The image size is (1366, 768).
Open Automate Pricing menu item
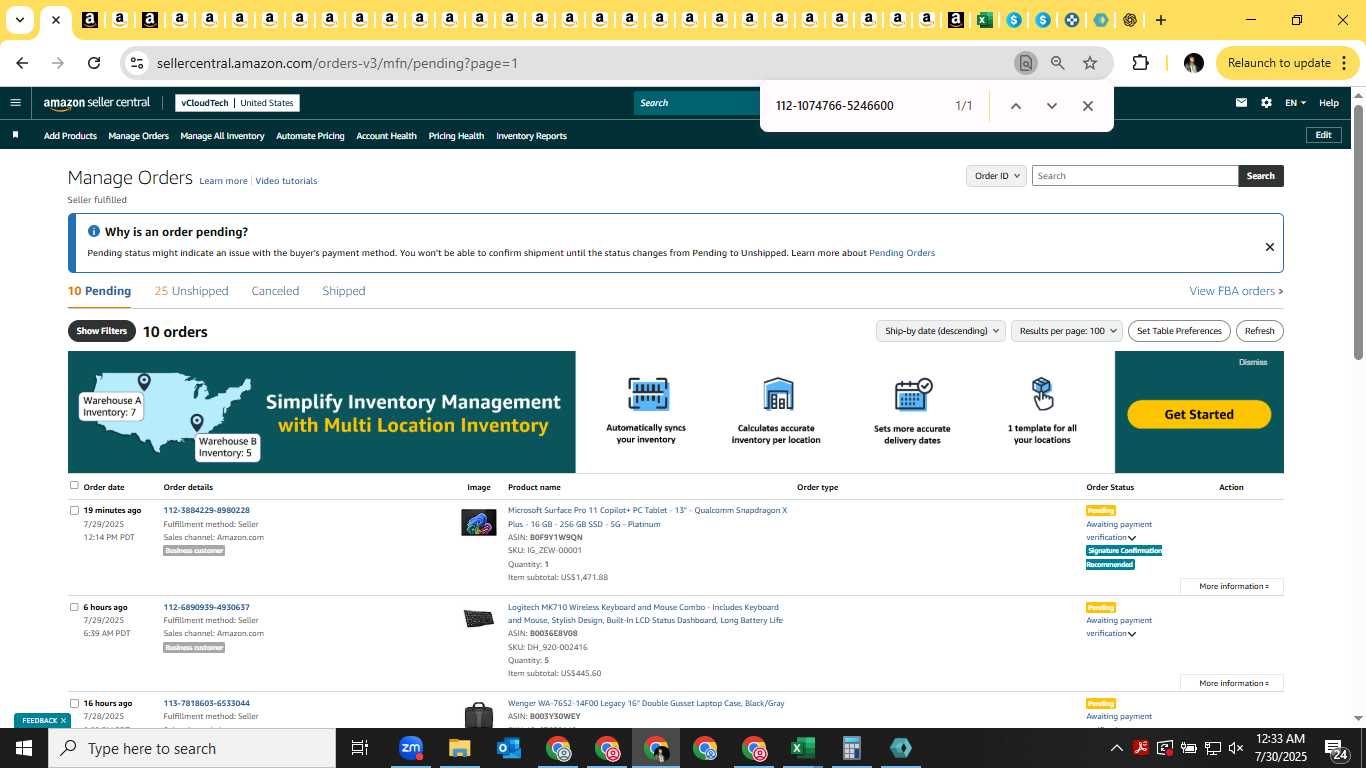[x=310, y=136]
